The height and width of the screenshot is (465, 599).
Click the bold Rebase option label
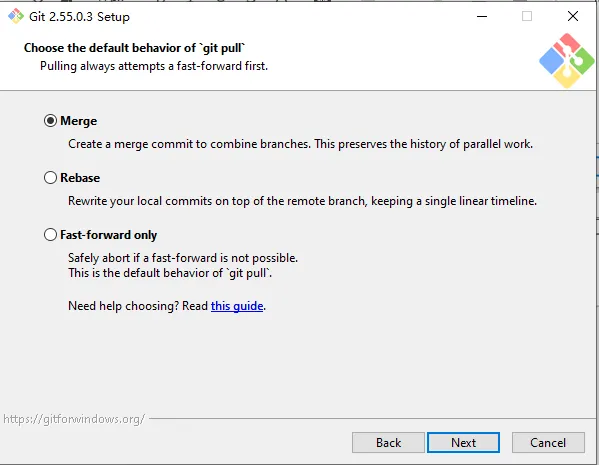(x=80, y=178)
